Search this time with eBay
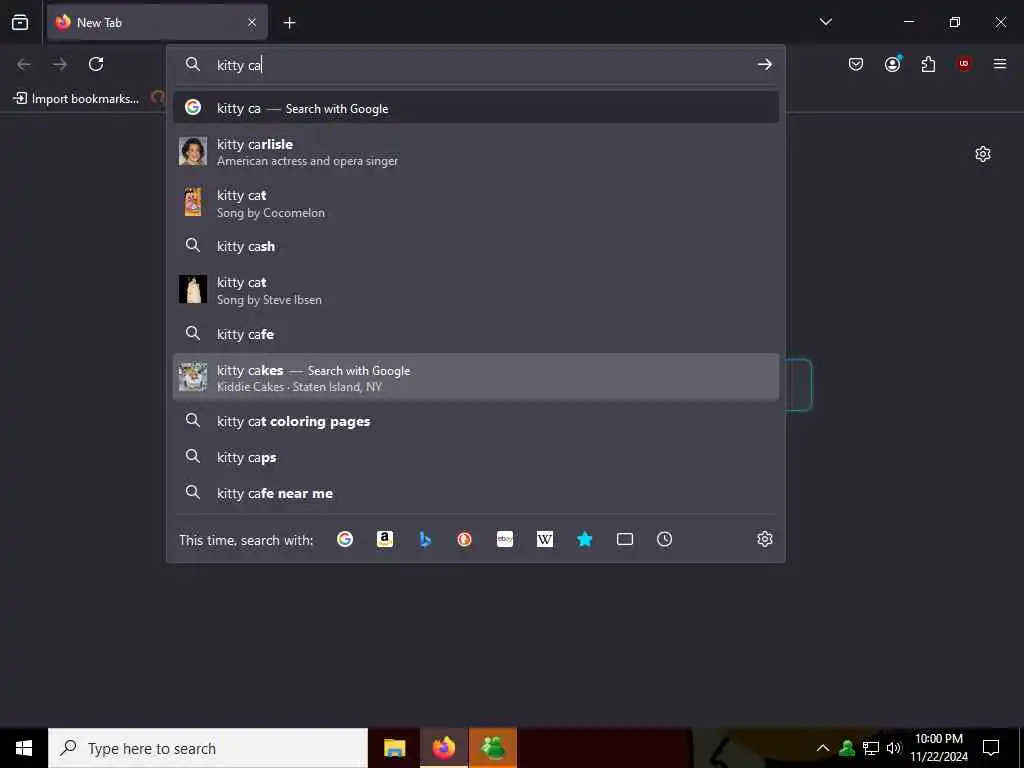1024x768 pixels. (x=505, y=539)
